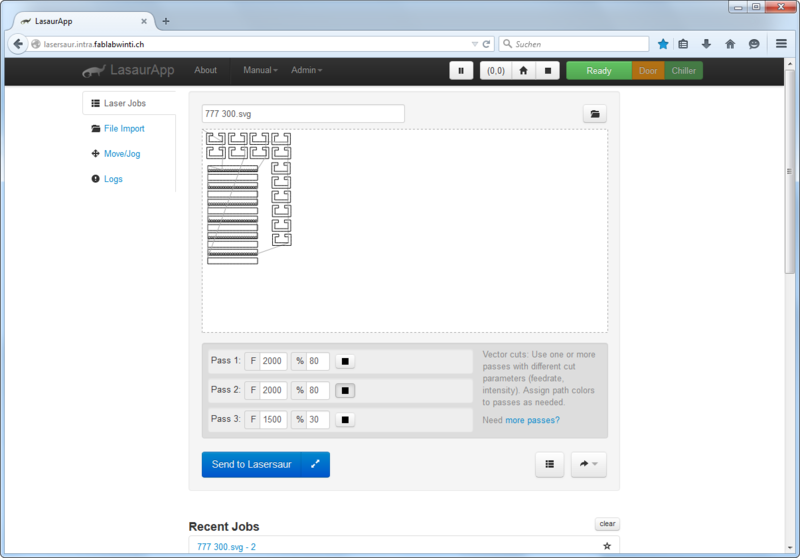This screenshot has height=558, width=800.
Task: Open the URL history dropdown arrow
Action: tap(474, 44)
